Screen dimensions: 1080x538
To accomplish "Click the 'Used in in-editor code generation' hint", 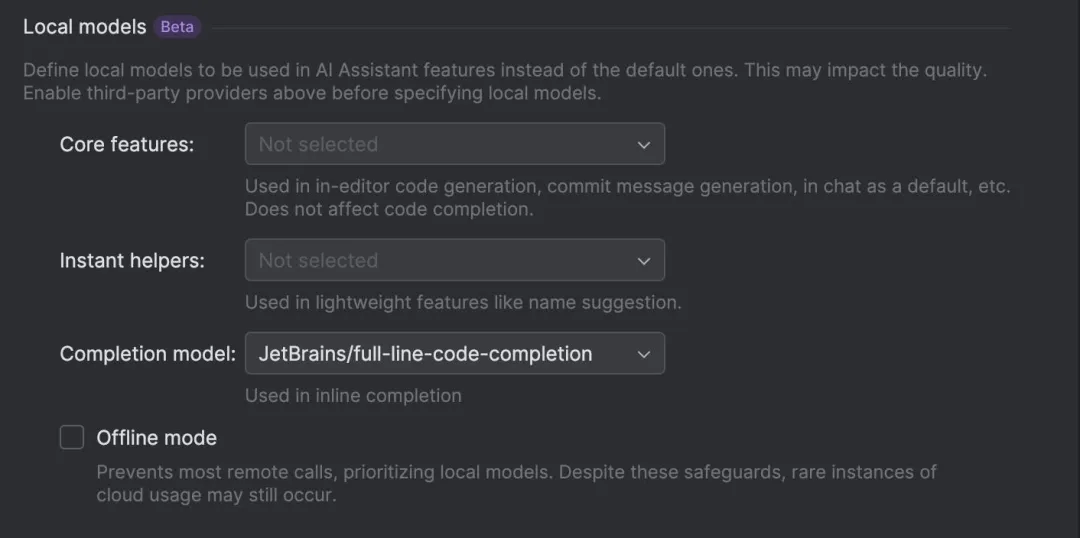I will point(627,198).
